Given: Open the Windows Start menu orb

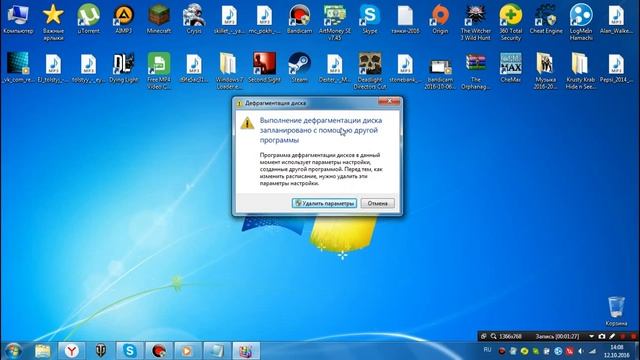Looking at the screenshot, I should 13,351.
